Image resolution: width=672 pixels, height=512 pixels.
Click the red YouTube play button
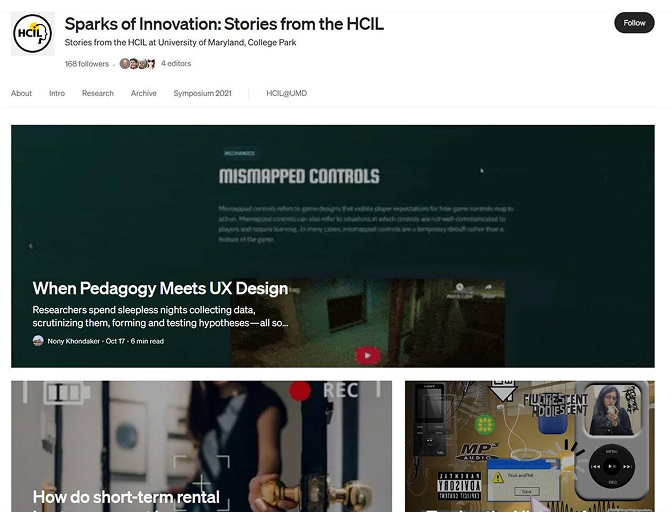coord(367,355)
